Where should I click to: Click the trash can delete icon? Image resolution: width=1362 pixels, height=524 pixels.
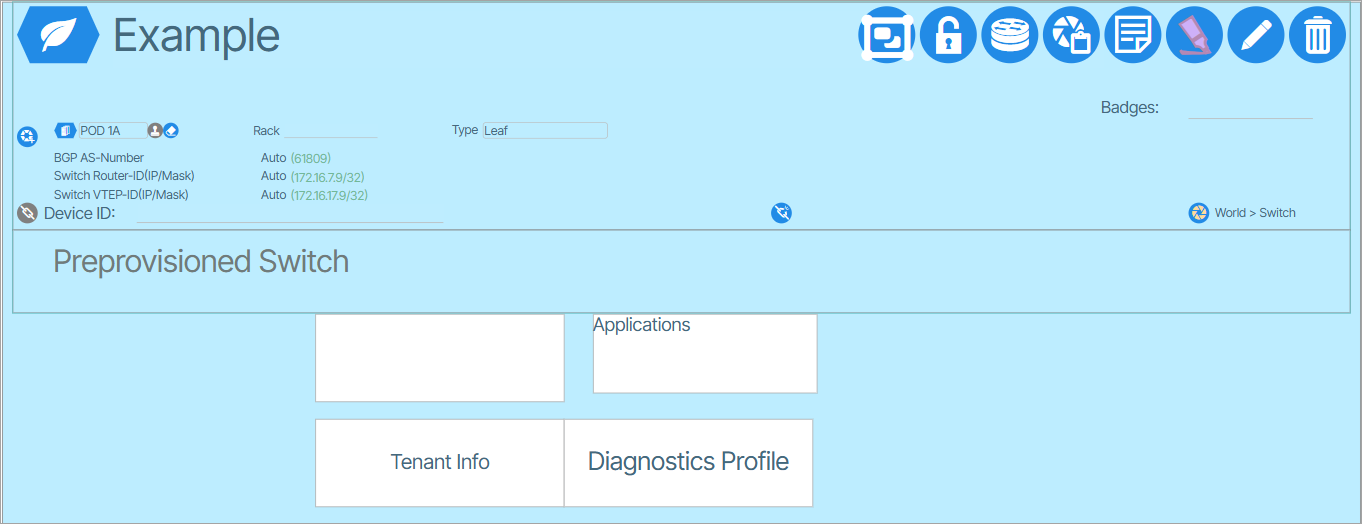(x=1318, y=36)
